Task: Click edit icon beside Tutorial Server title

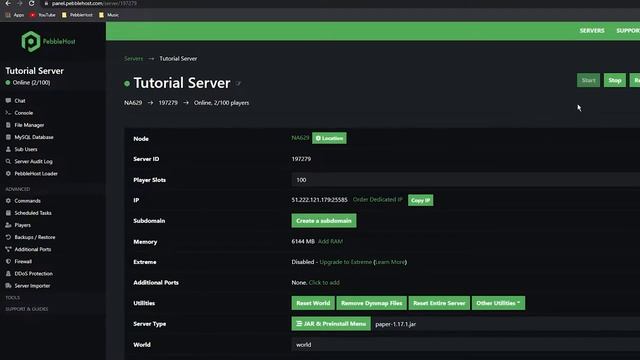Action: click(239, 84)
